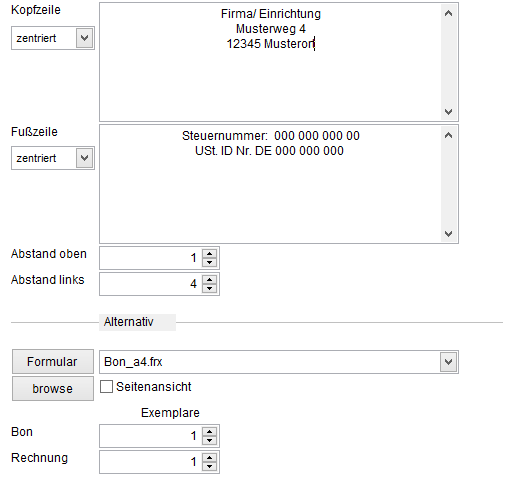518x486 pixels.
Task: Click into the Fußzeile Steuernummer text area
Action: pyautogui.click(x=270, y=184)
